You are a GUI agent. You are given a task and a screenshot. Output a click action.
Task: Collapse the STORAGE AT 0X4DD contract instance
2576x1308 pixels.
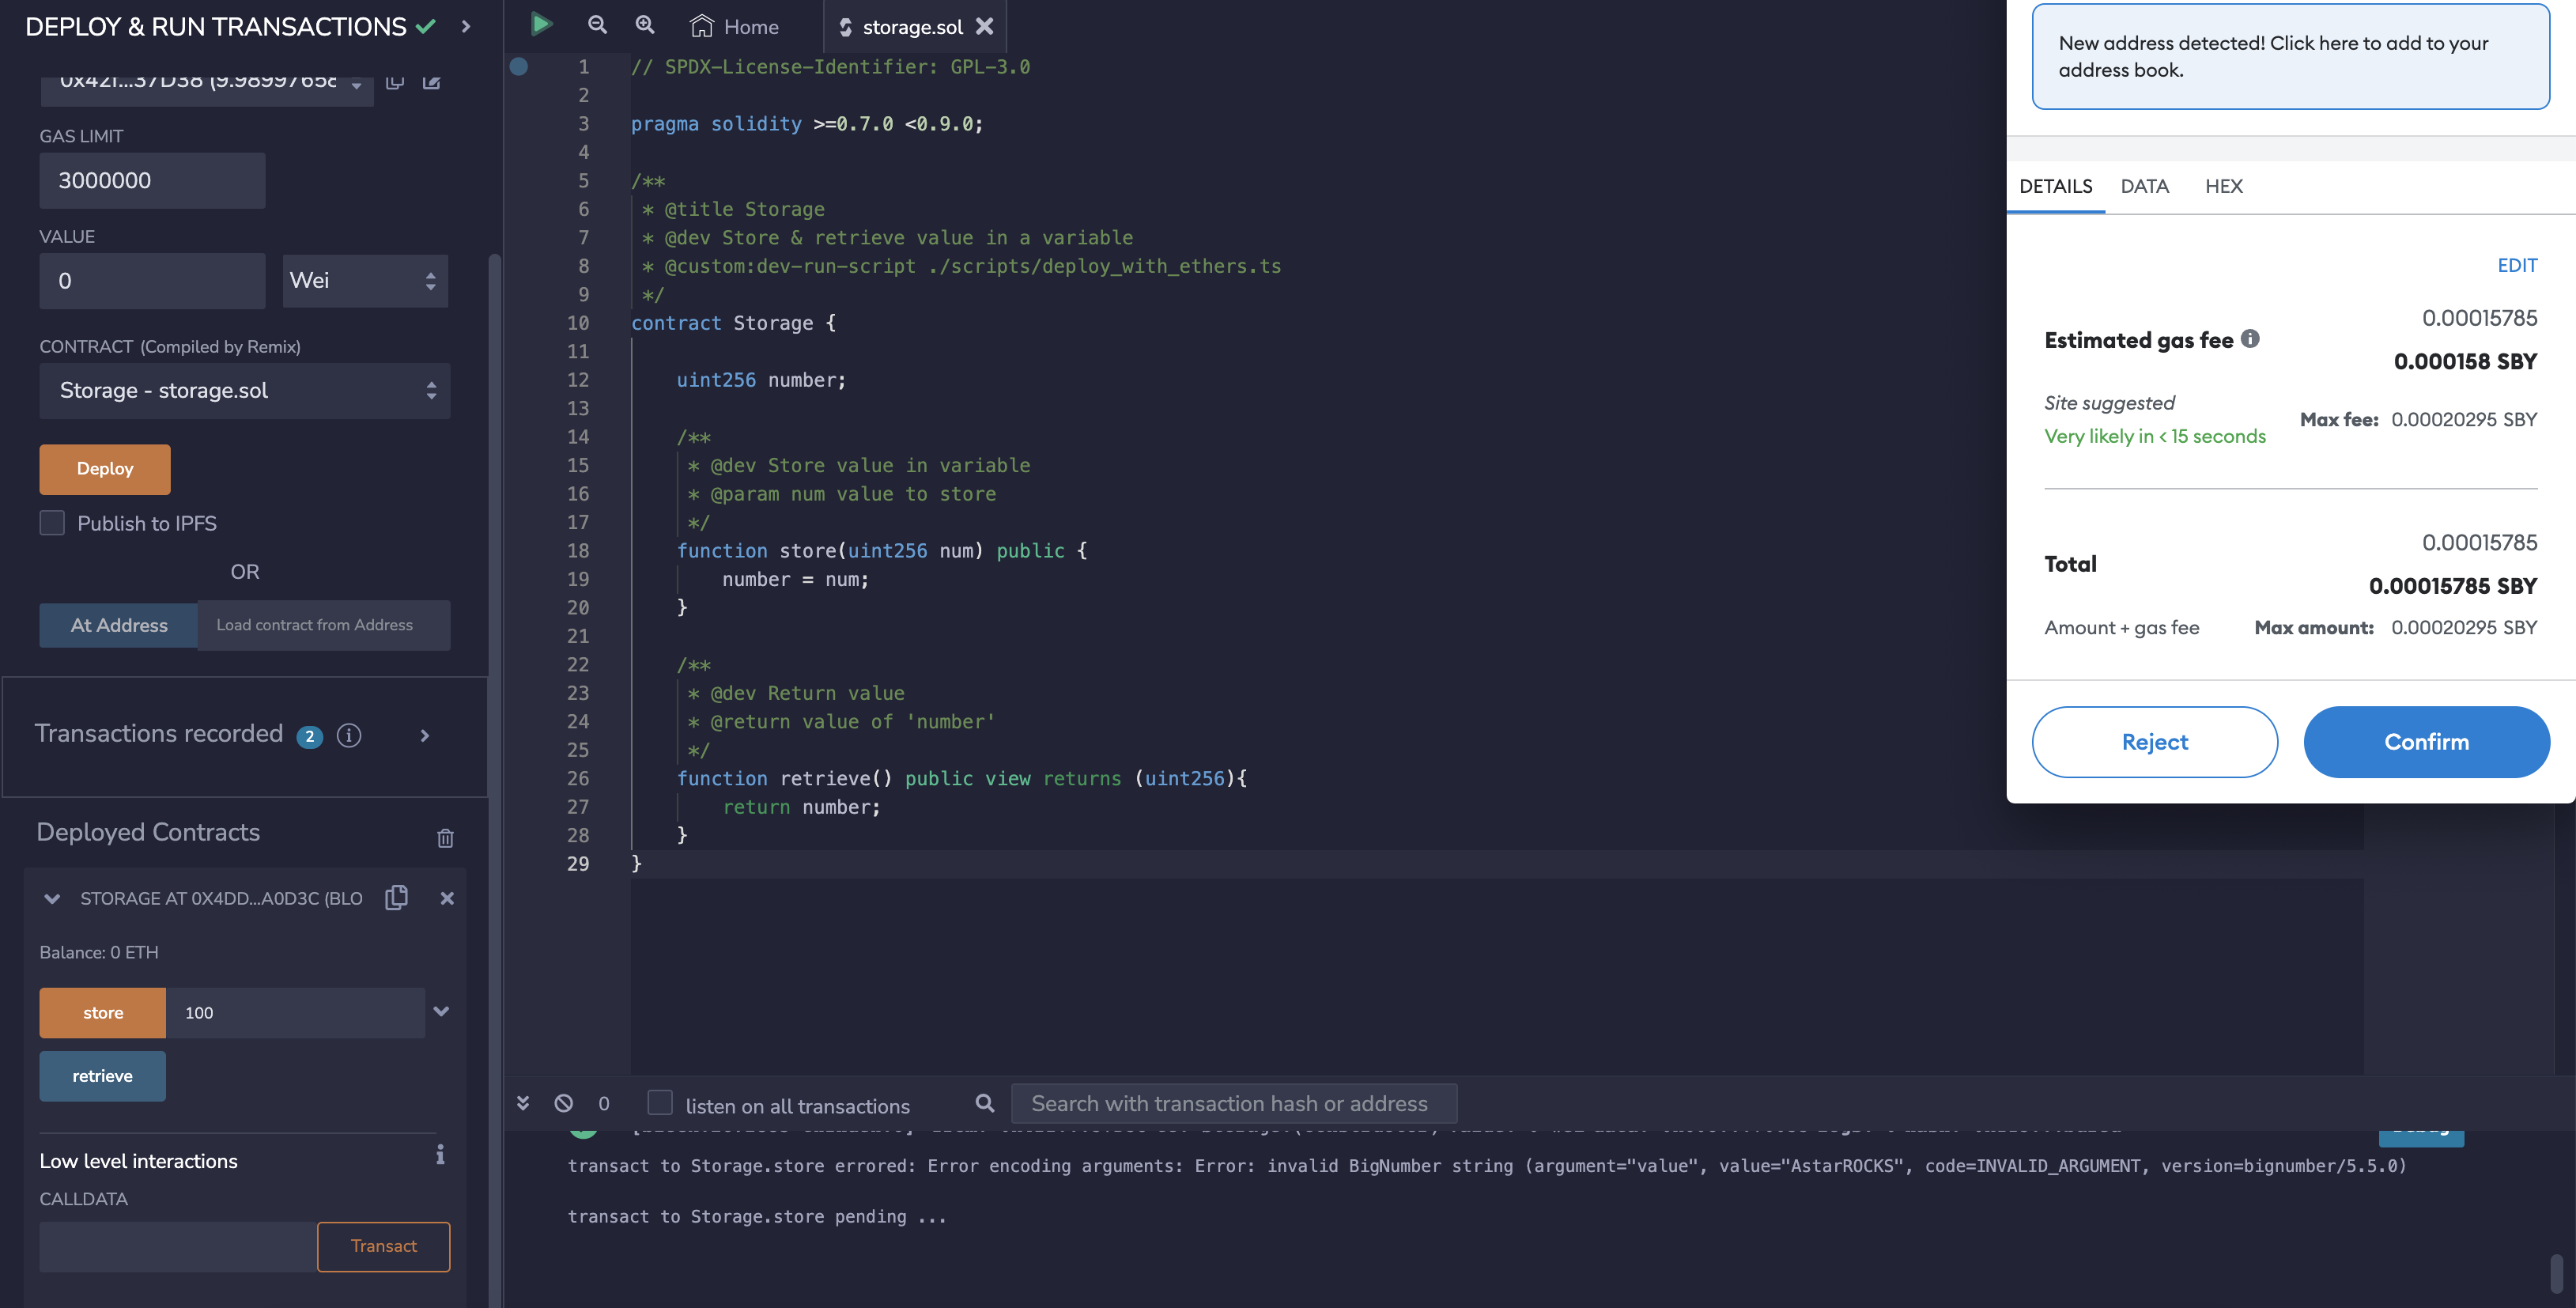pos(52,898)
